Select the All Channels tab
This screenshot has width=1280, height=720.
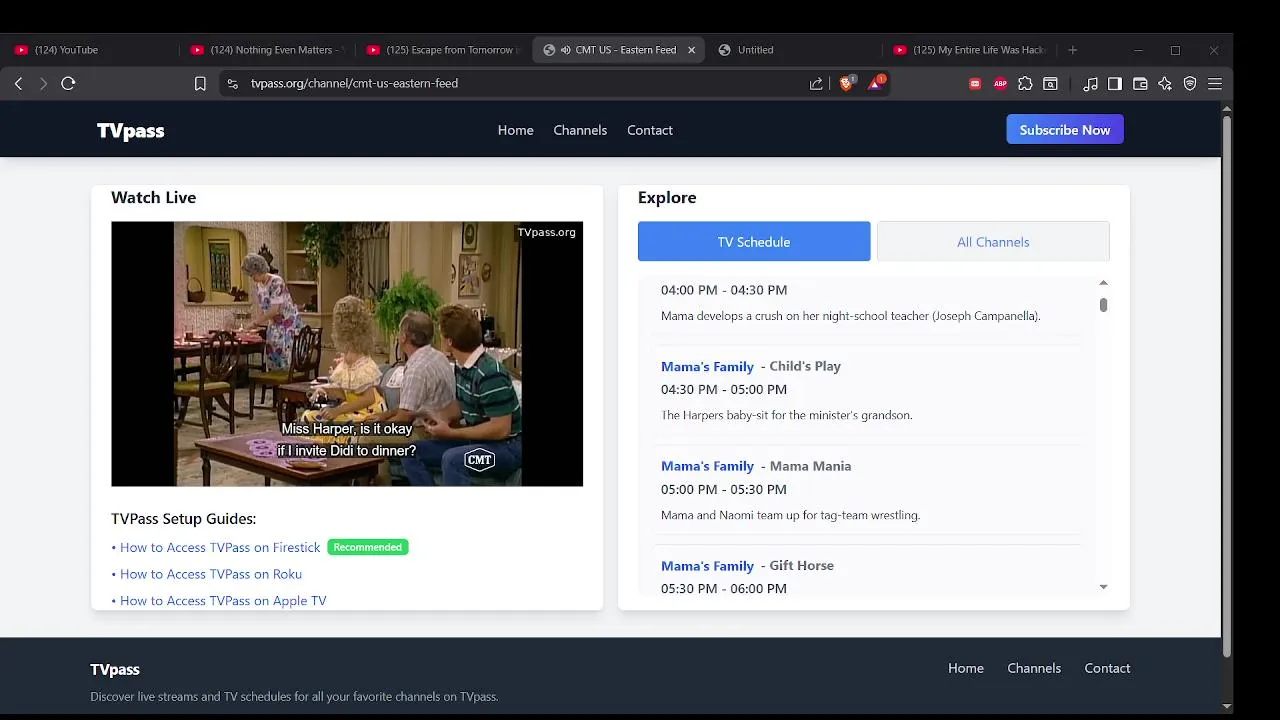993,242
